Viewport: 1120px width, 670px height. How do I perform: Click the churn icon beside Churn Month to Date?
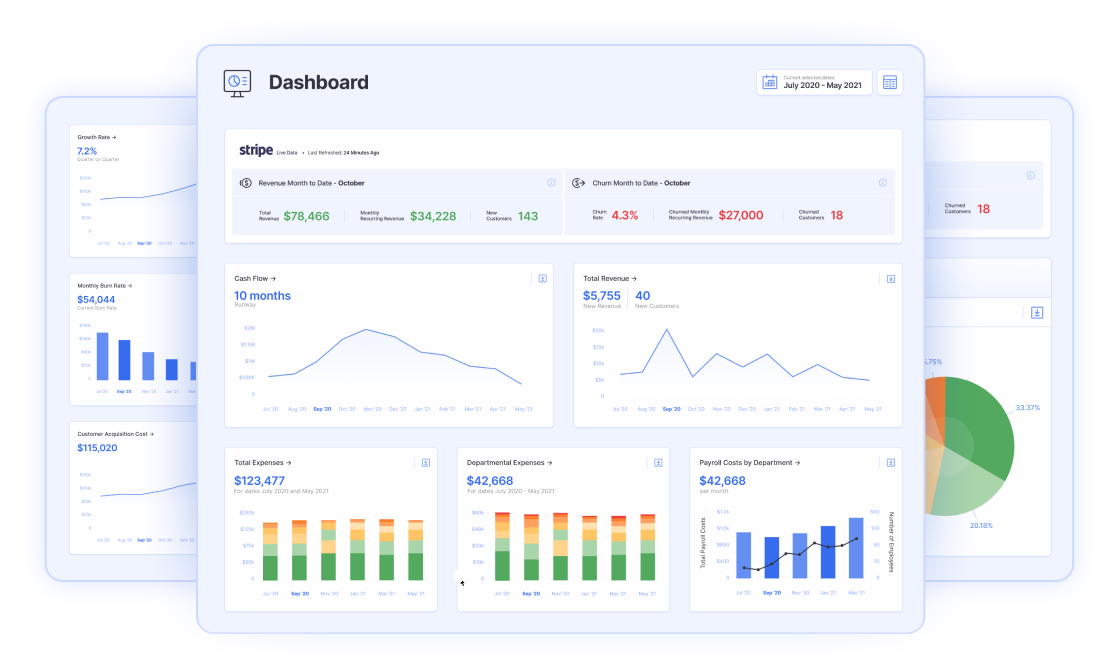tap(577, 183)
